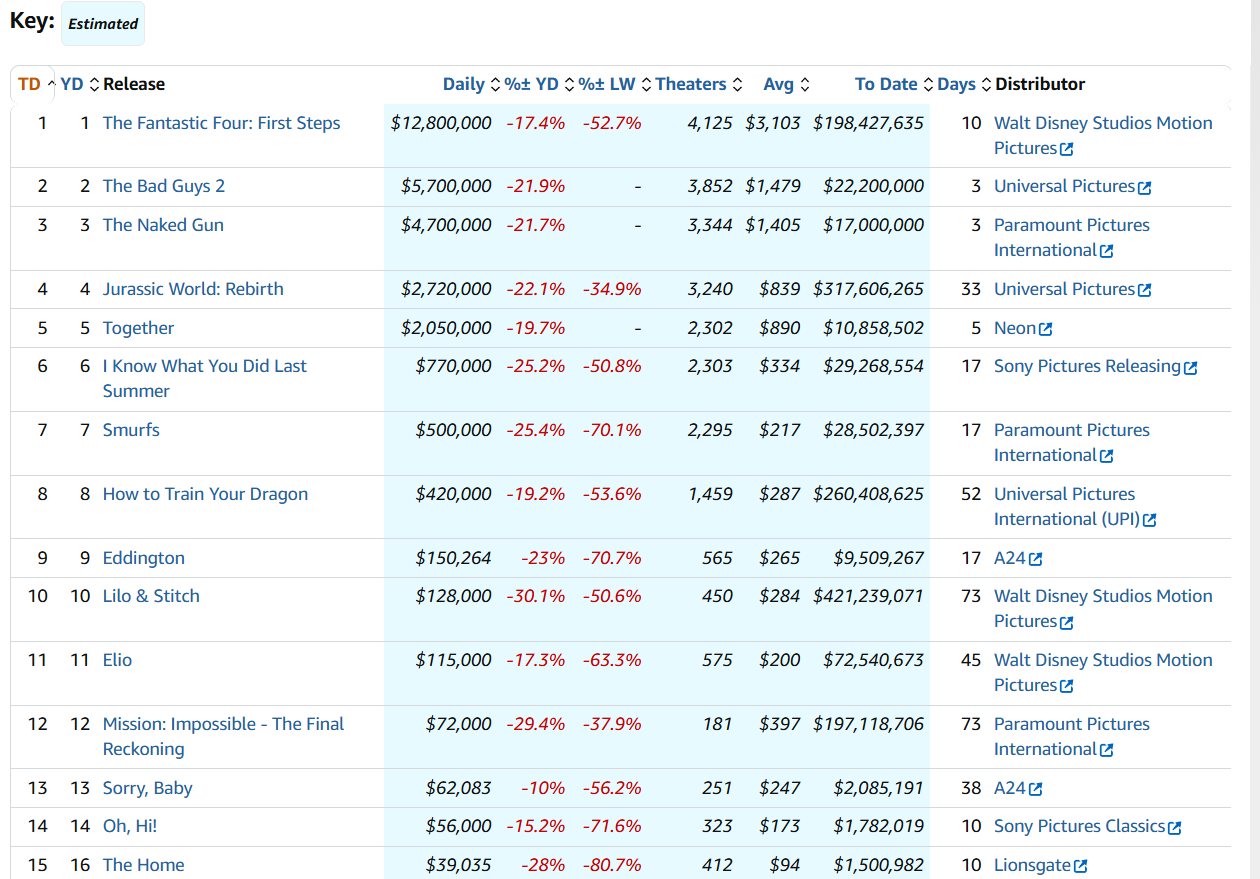Open How to Train Your Dragon link
The image size is (1260, 879).
205,494
